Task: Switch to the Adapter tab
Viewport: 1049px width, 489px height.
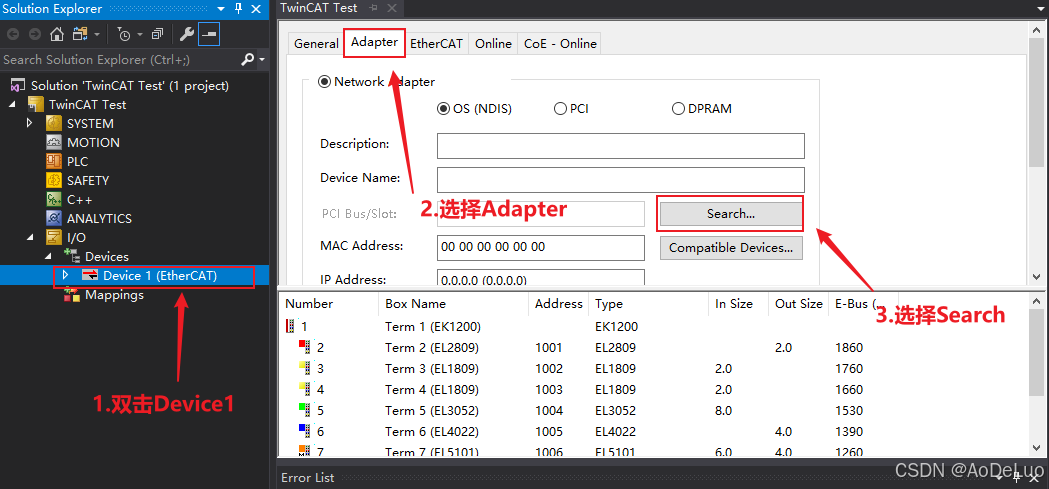Action: [x=375, y=42]
